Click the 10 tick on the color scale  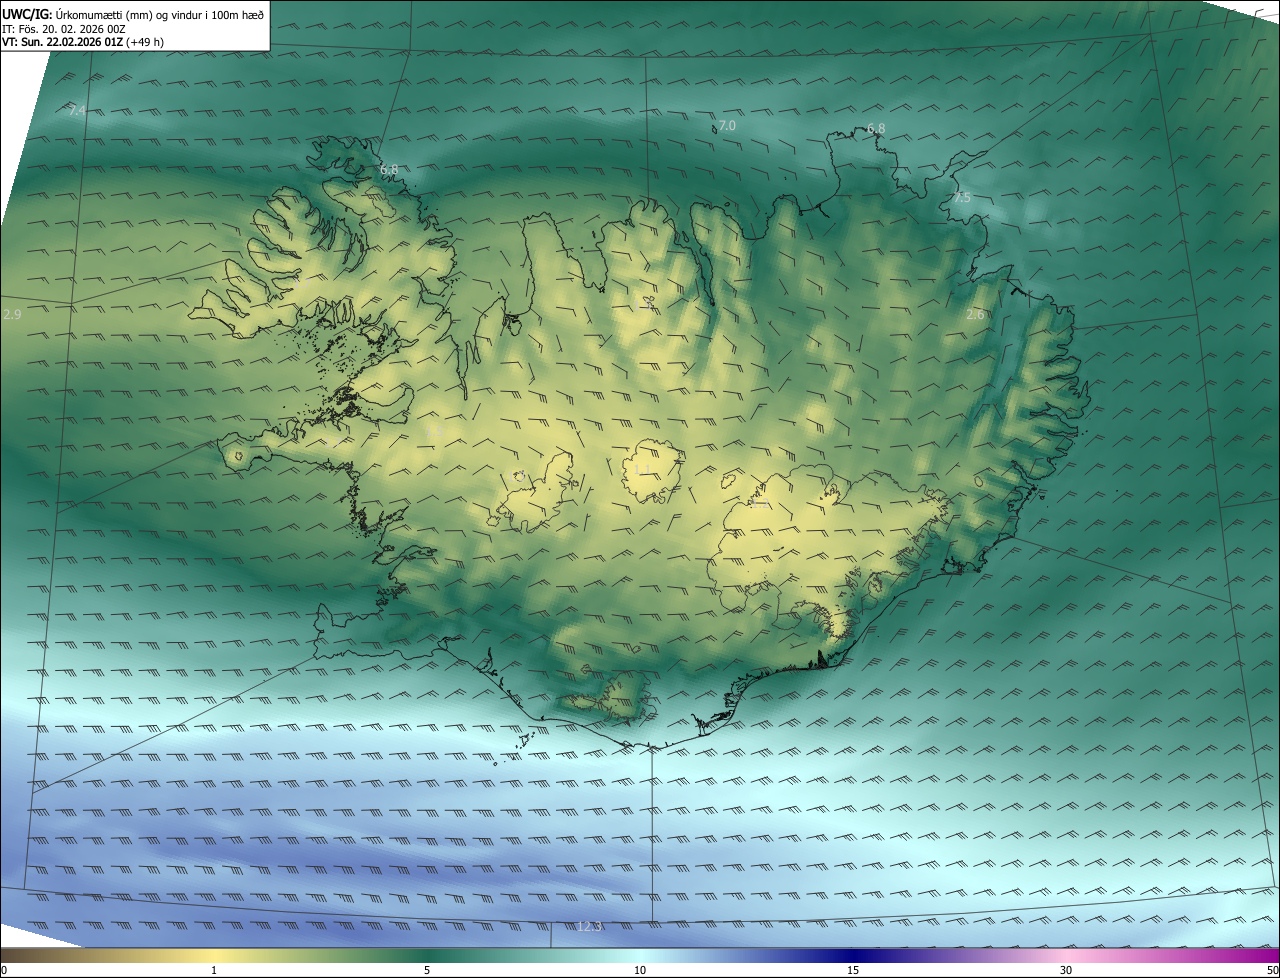pos(640,970)
